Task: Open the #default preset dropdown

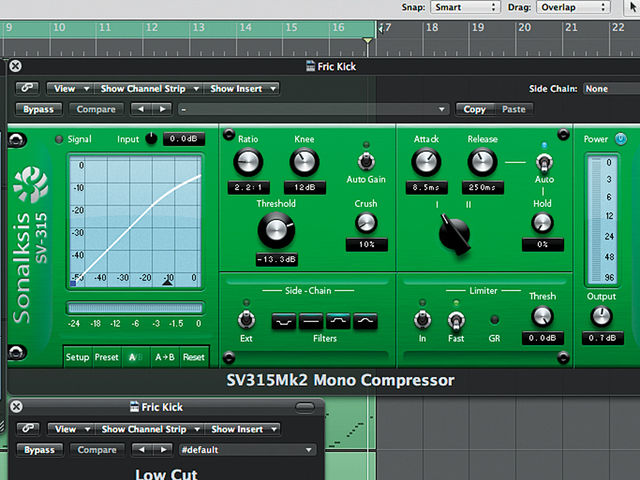Action: point(247,450)
